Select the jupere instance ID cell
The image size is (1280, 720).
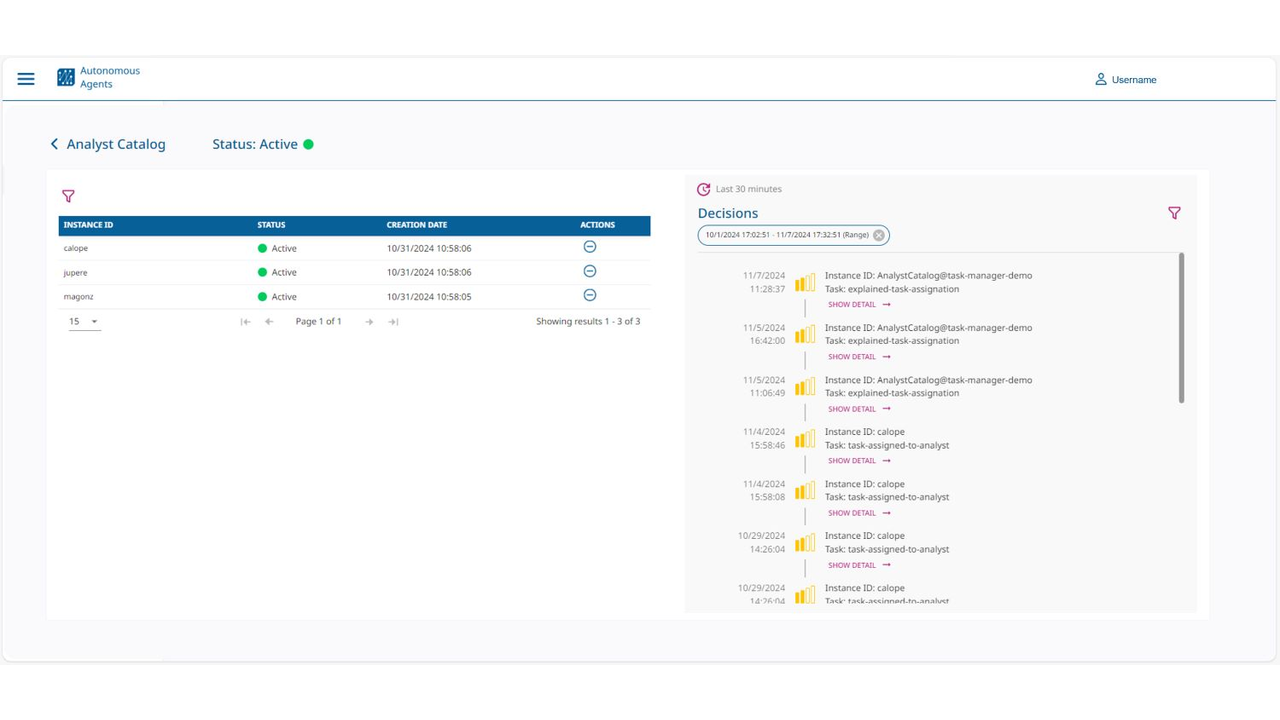click(x=75, y=272)
